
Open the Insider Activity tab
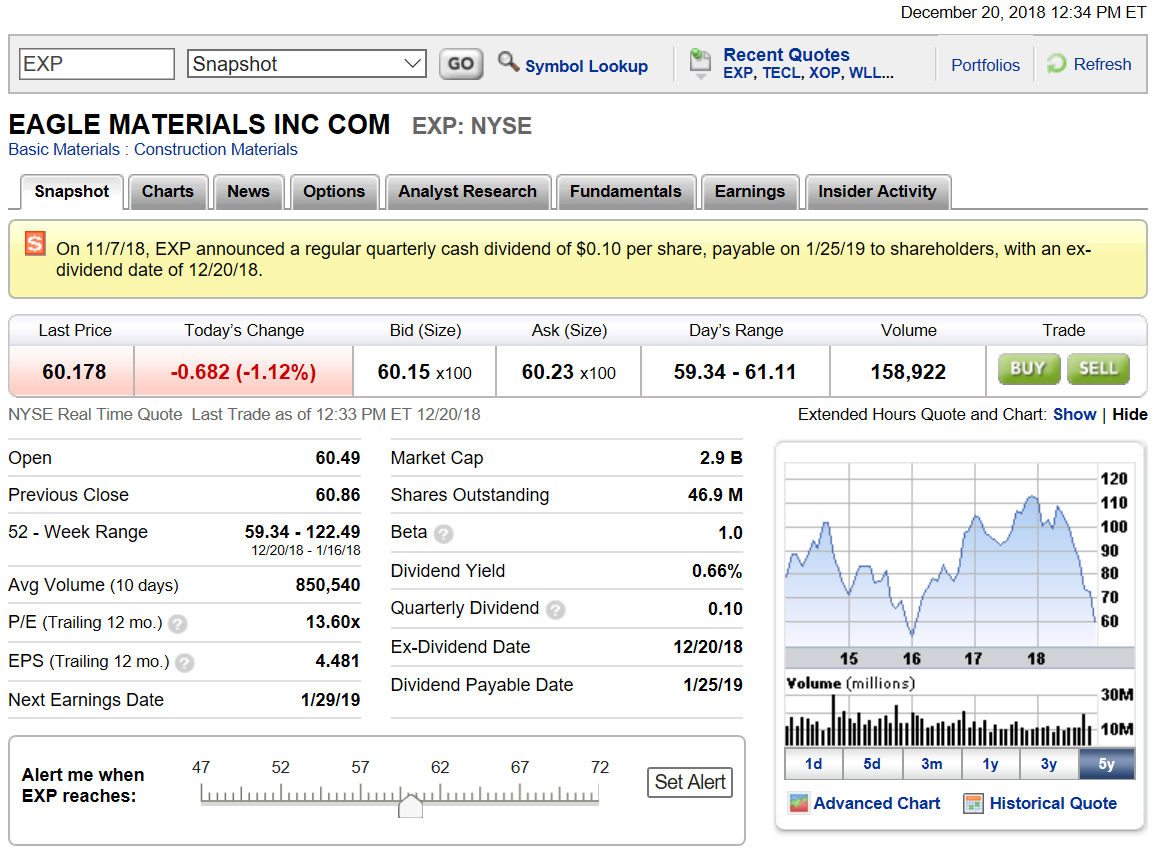877,191
